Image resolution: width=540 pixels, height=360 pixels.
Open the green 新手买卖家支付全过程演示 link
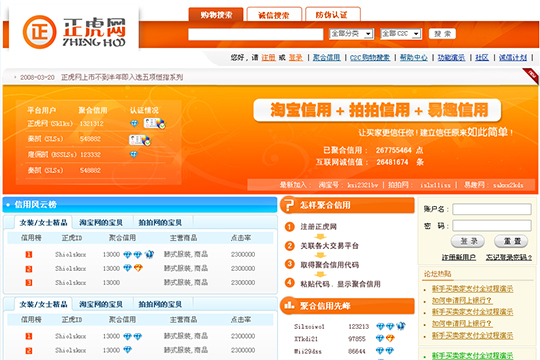[472, 356]
